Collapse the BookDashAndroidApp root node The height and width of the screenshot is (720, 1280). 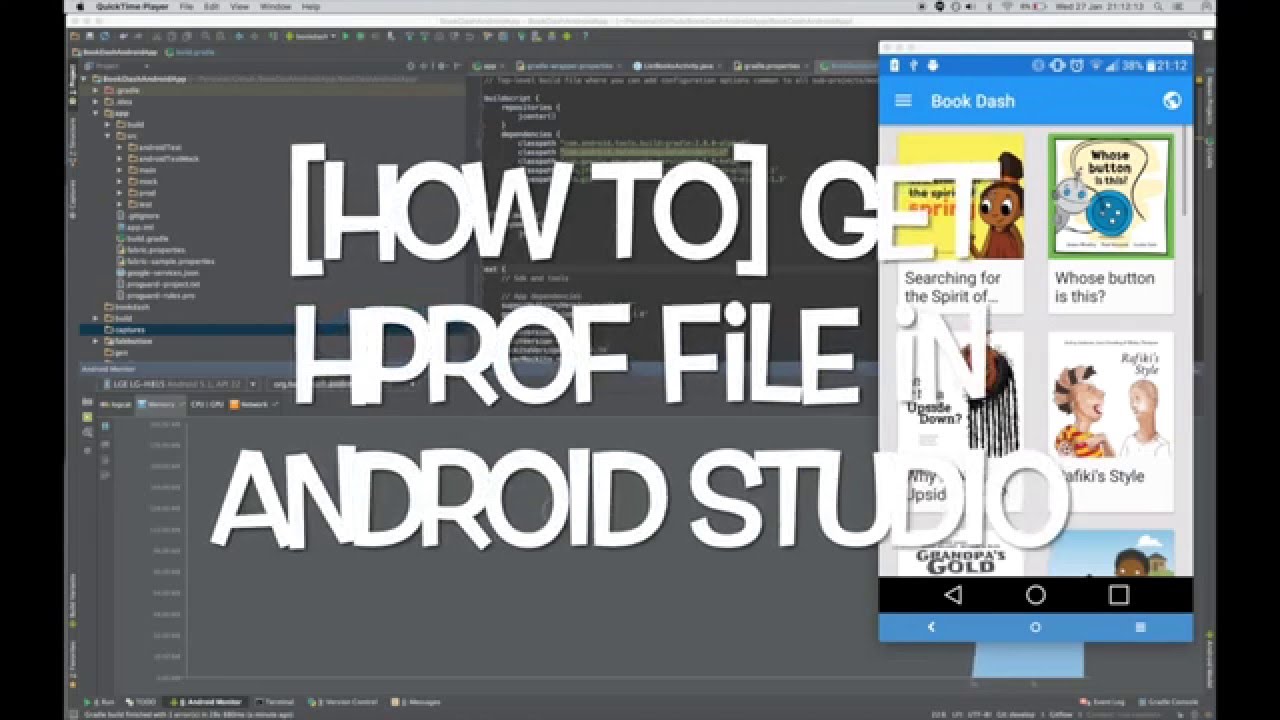pos(85,78)
